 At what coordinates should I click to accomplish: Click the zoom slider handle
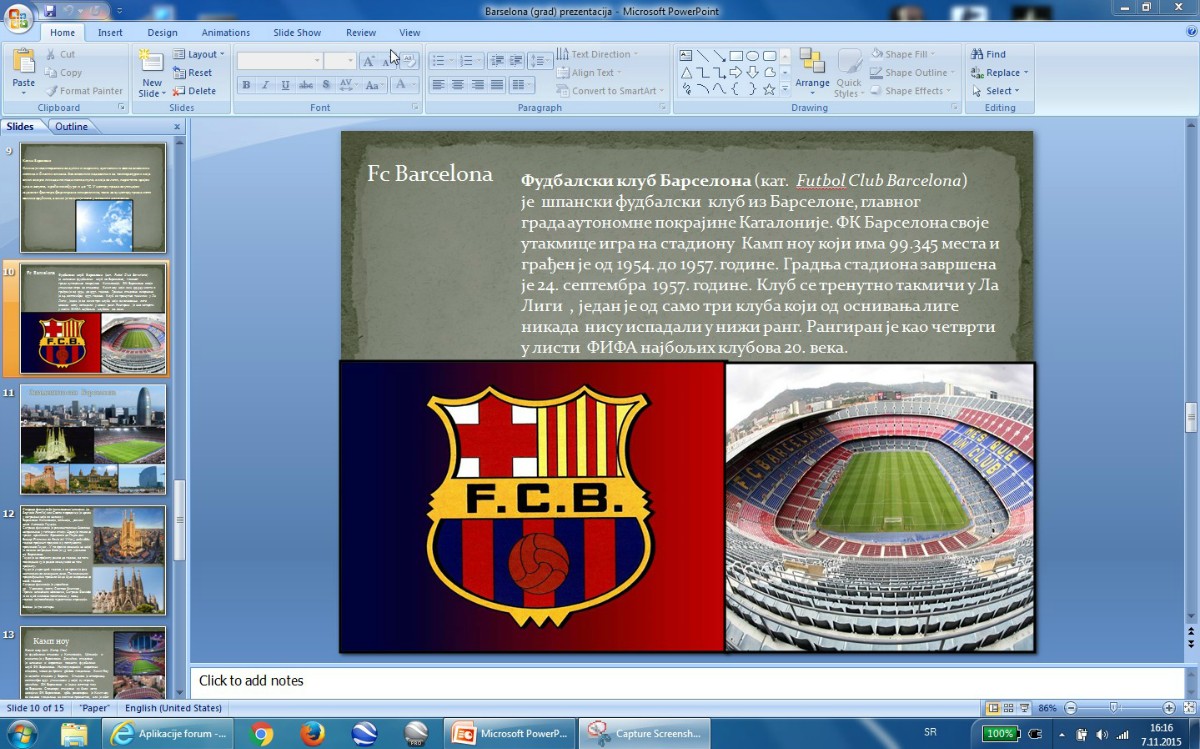tap(1114, 708)
